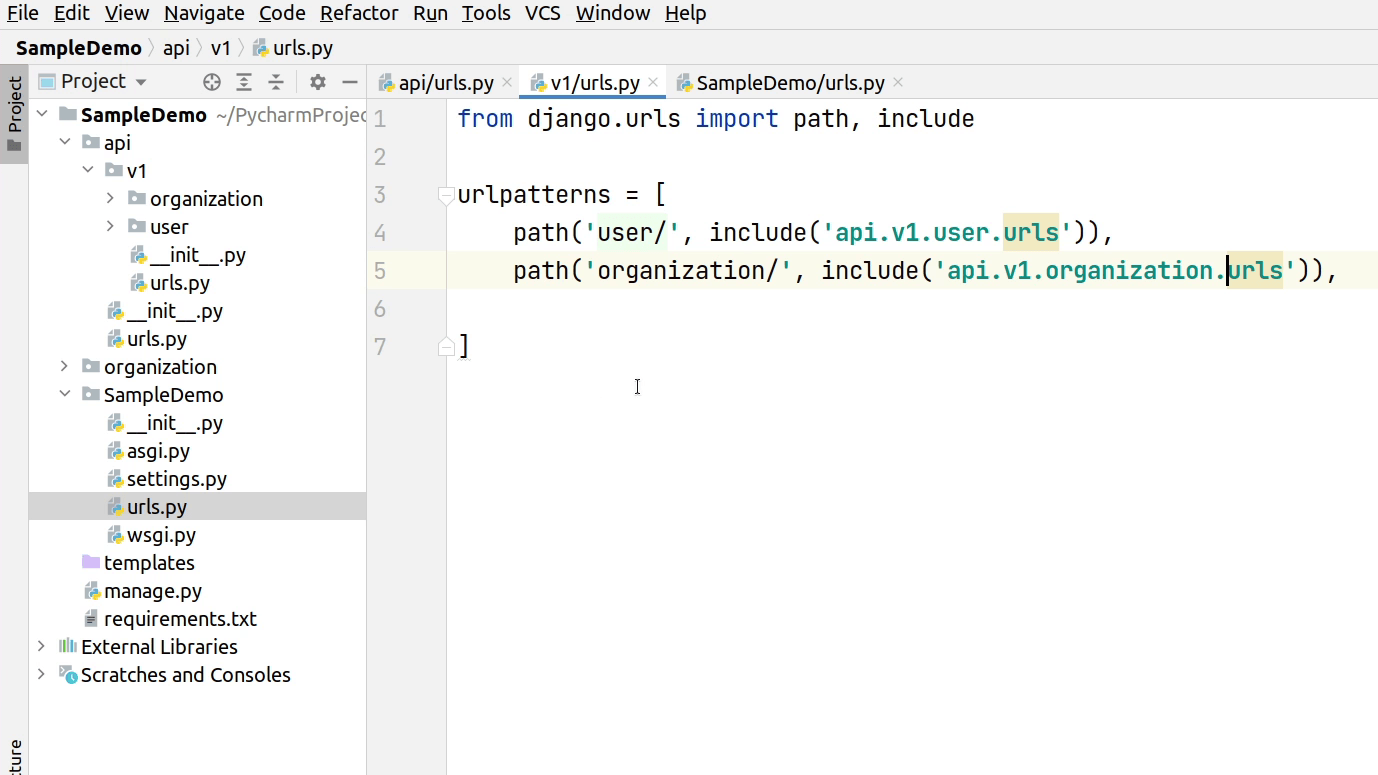The width and height of the screenshot is (1378, 775).
Task: Open the Refactor menu
Action: 358,13
